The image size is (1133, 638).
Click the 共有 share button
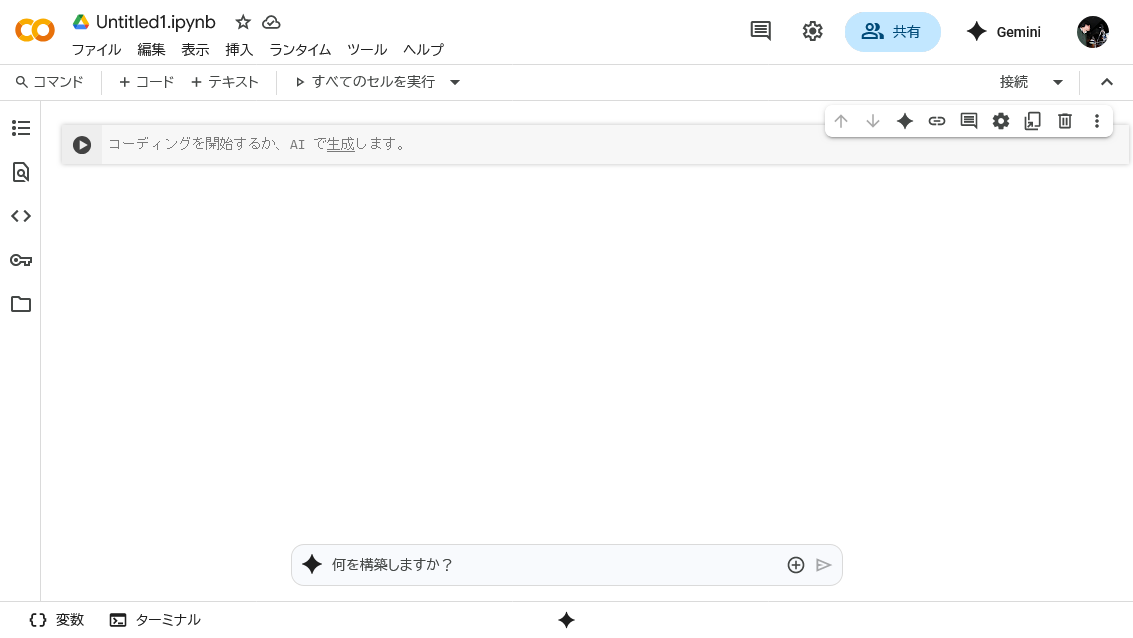pyautogui.click(x=892, y=32)
